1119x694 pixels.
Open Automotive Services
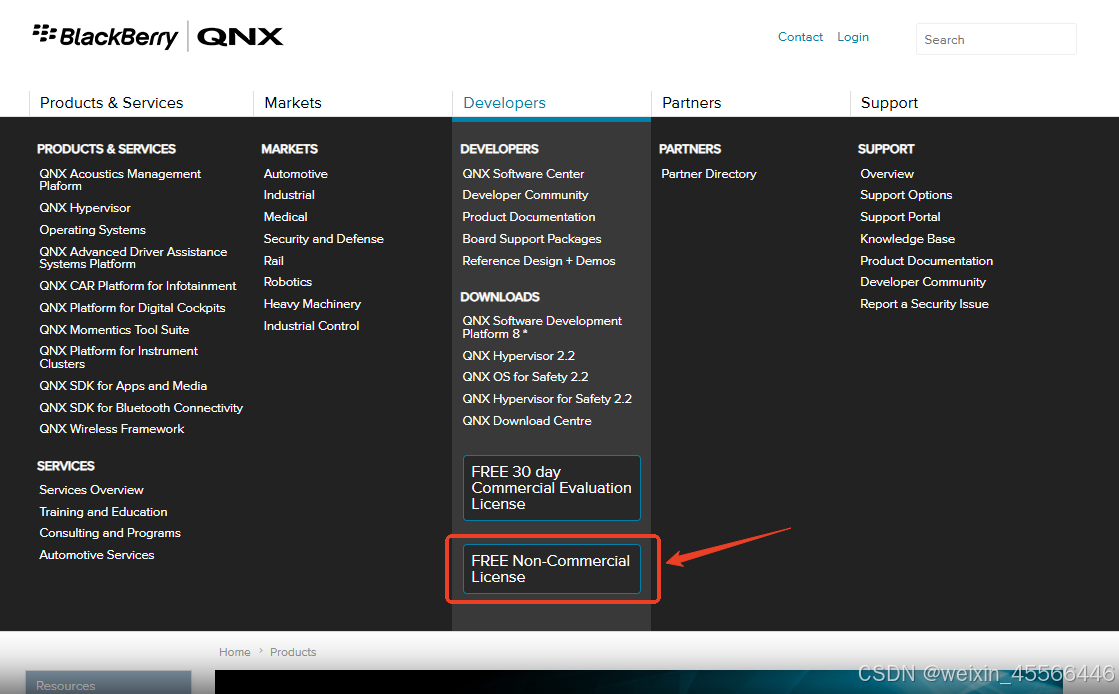[x=96, y=555]
